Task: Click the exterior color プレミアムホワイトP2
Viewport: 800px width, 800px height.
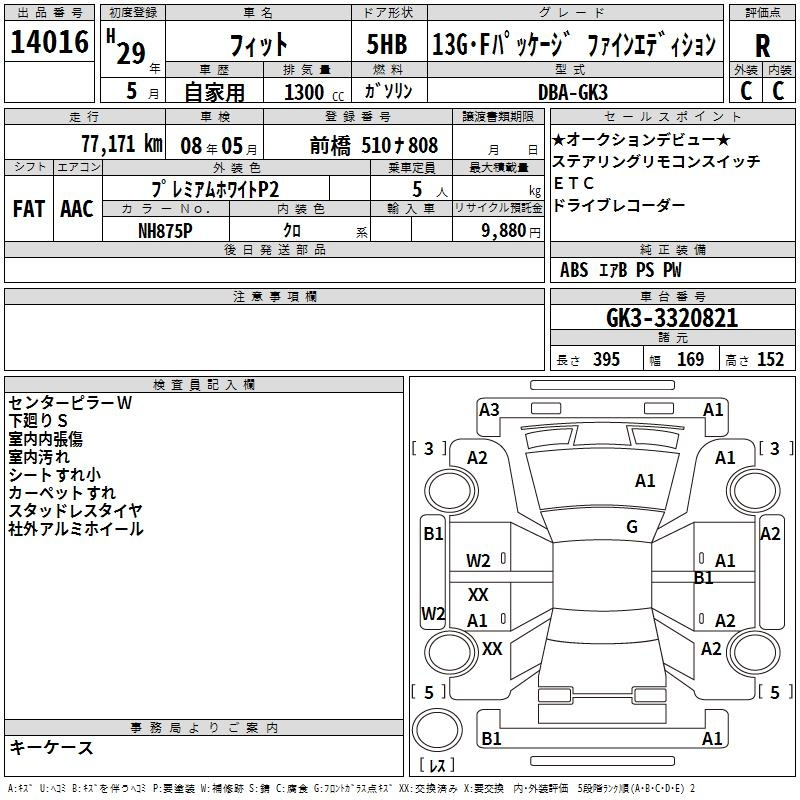Action: [x=216, y=188]
